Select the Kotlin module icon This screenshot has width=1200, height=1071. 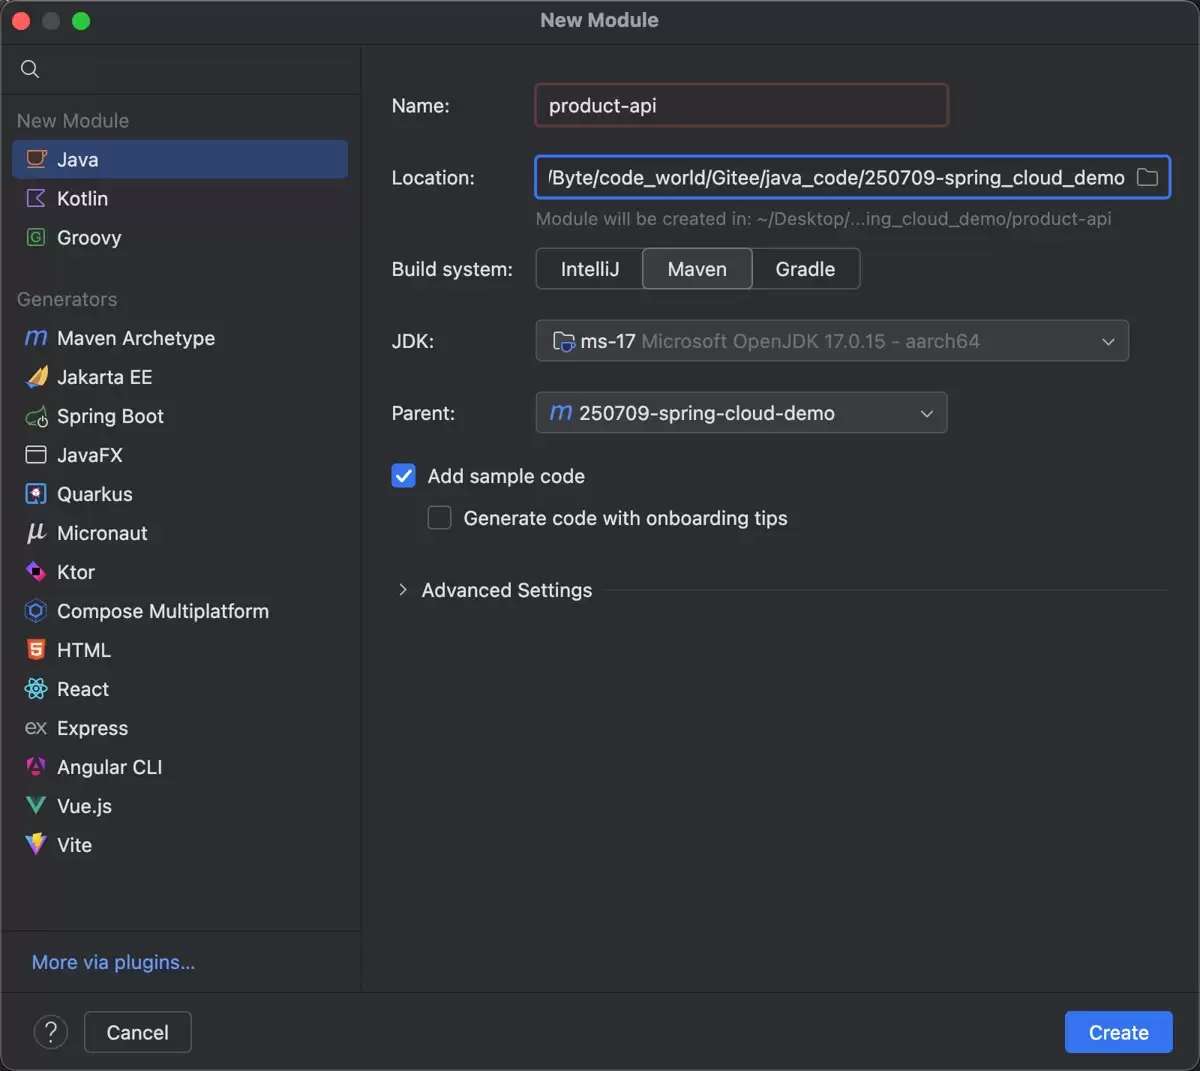pyautogui.click(x=36, y=198)
